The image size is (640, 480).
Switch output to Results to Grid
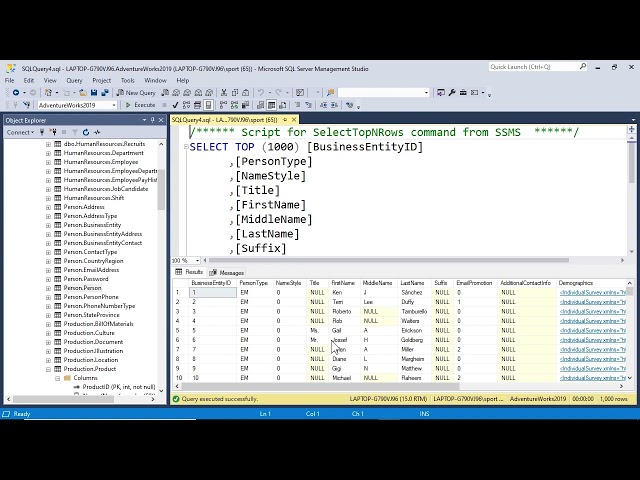click(271, 105)
